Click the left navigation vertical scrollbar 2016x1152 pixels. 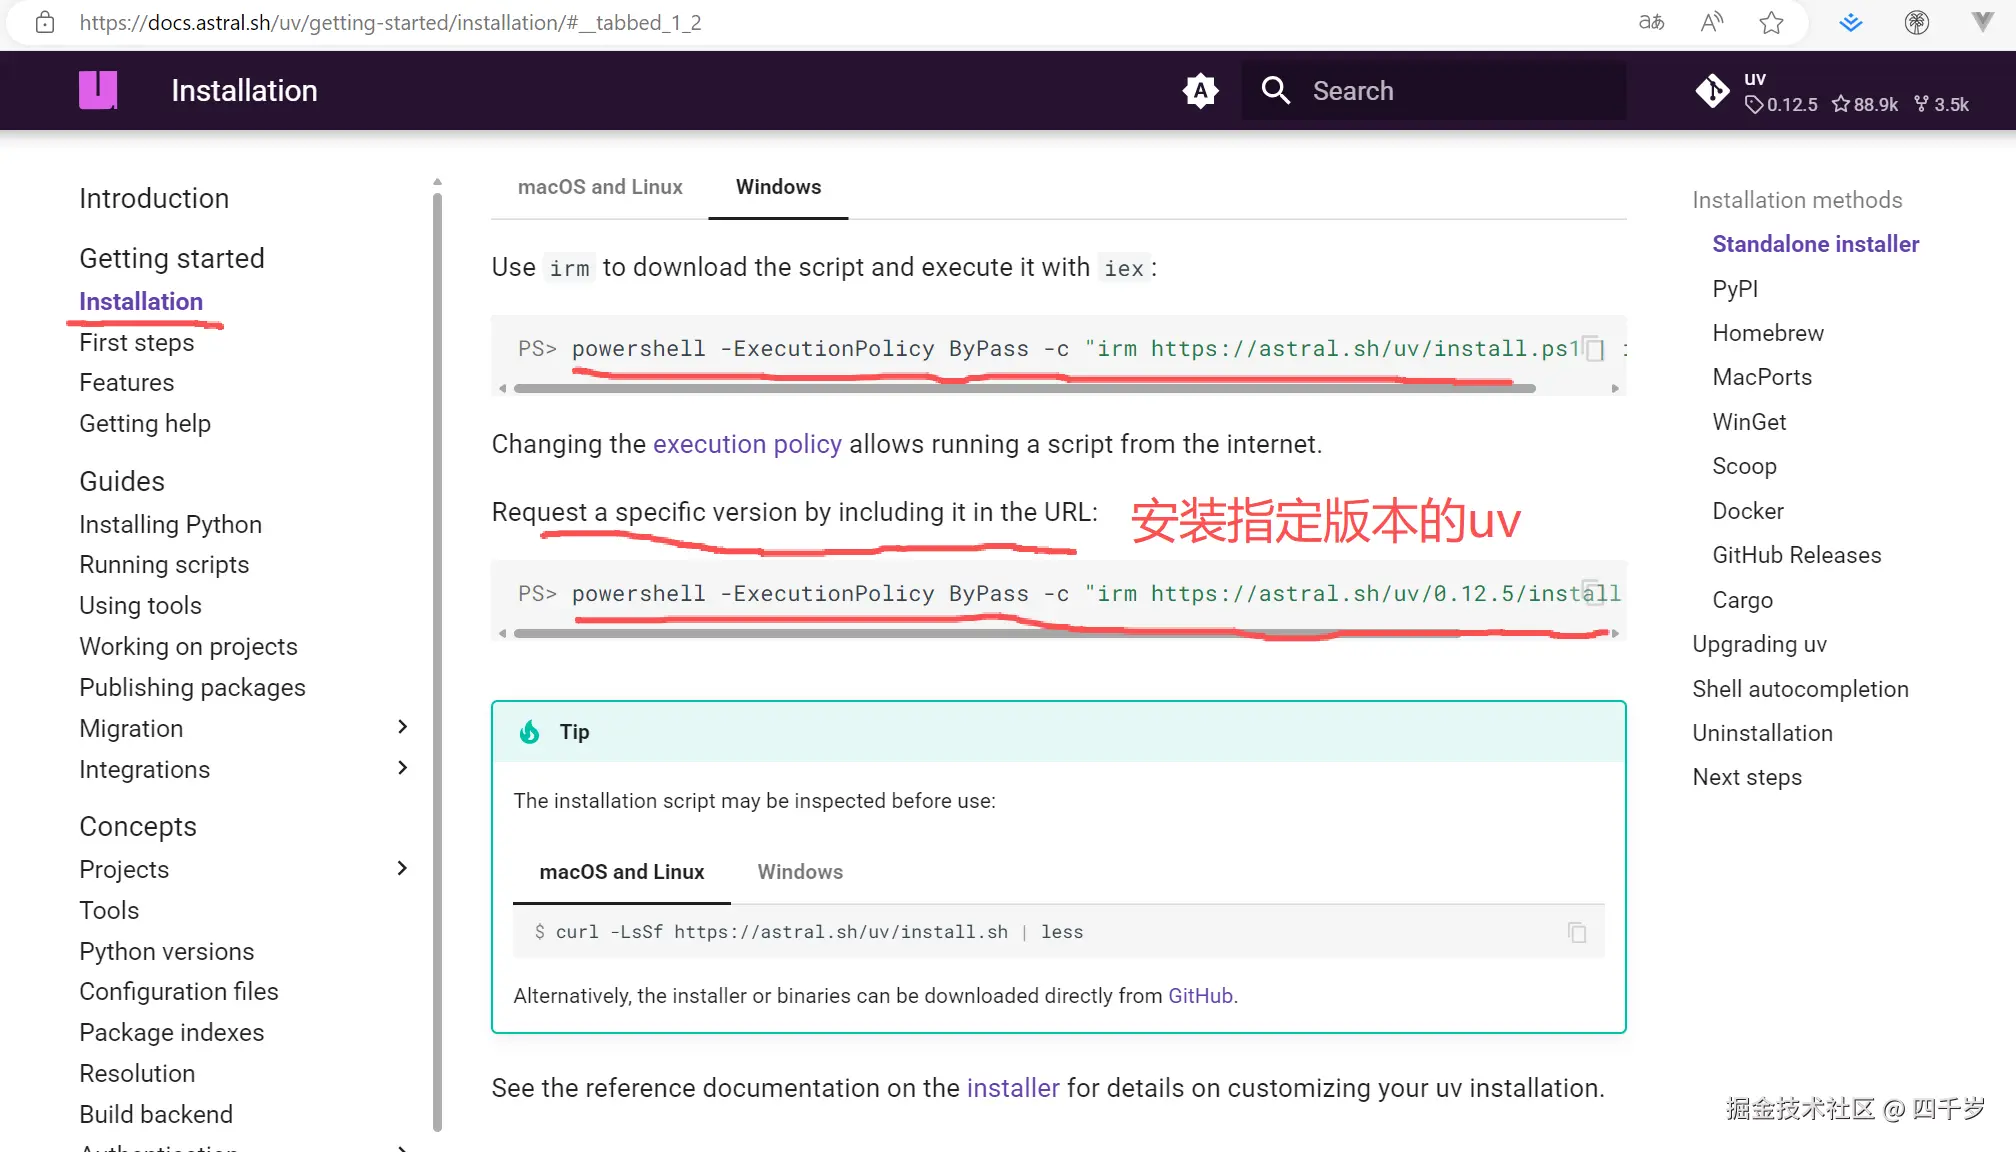437,660
